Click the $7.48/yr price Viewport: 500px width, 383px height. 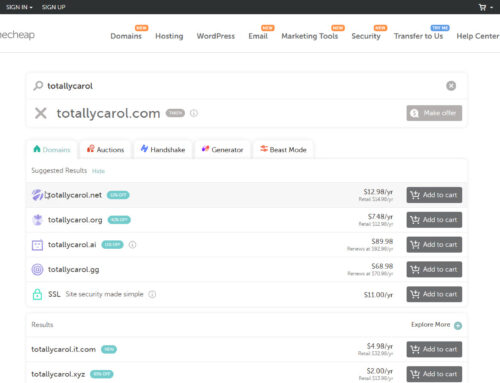380,217
